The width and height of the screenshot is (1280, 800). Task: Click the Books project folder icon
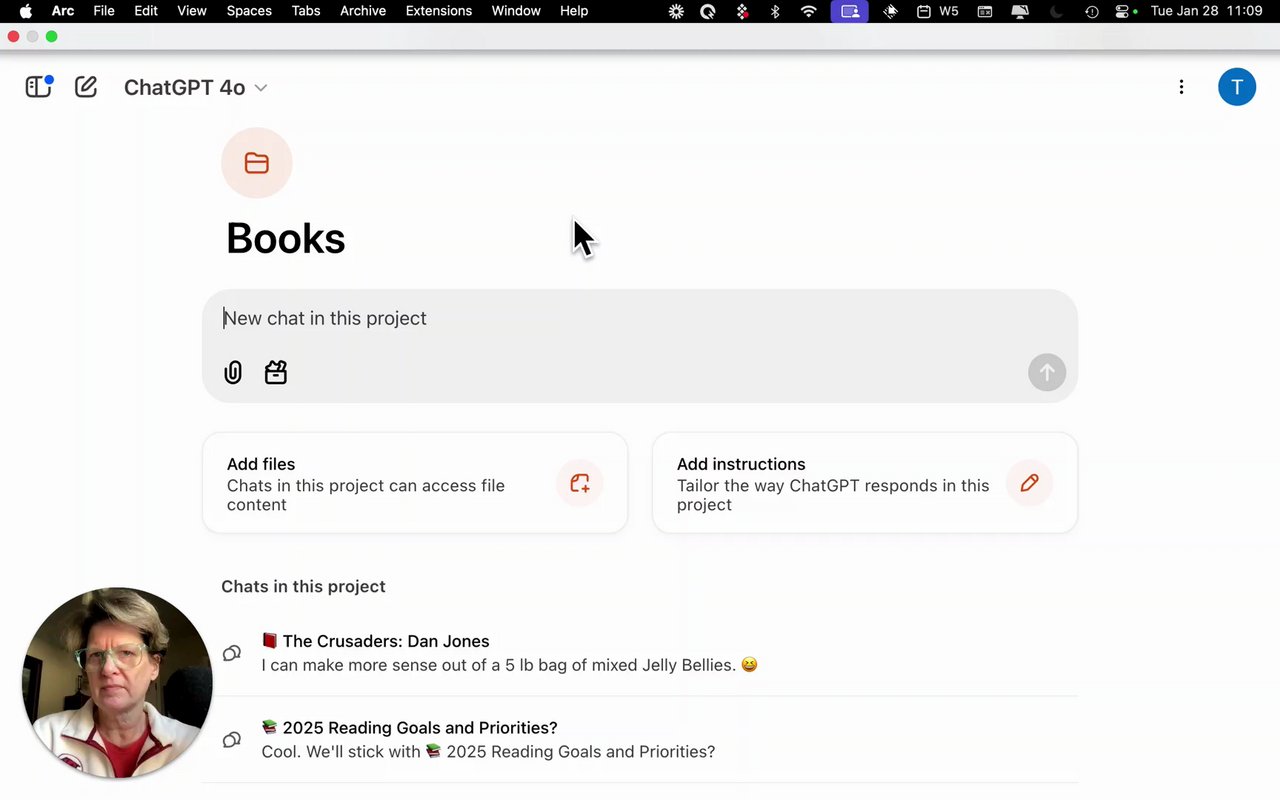point(257,163)
